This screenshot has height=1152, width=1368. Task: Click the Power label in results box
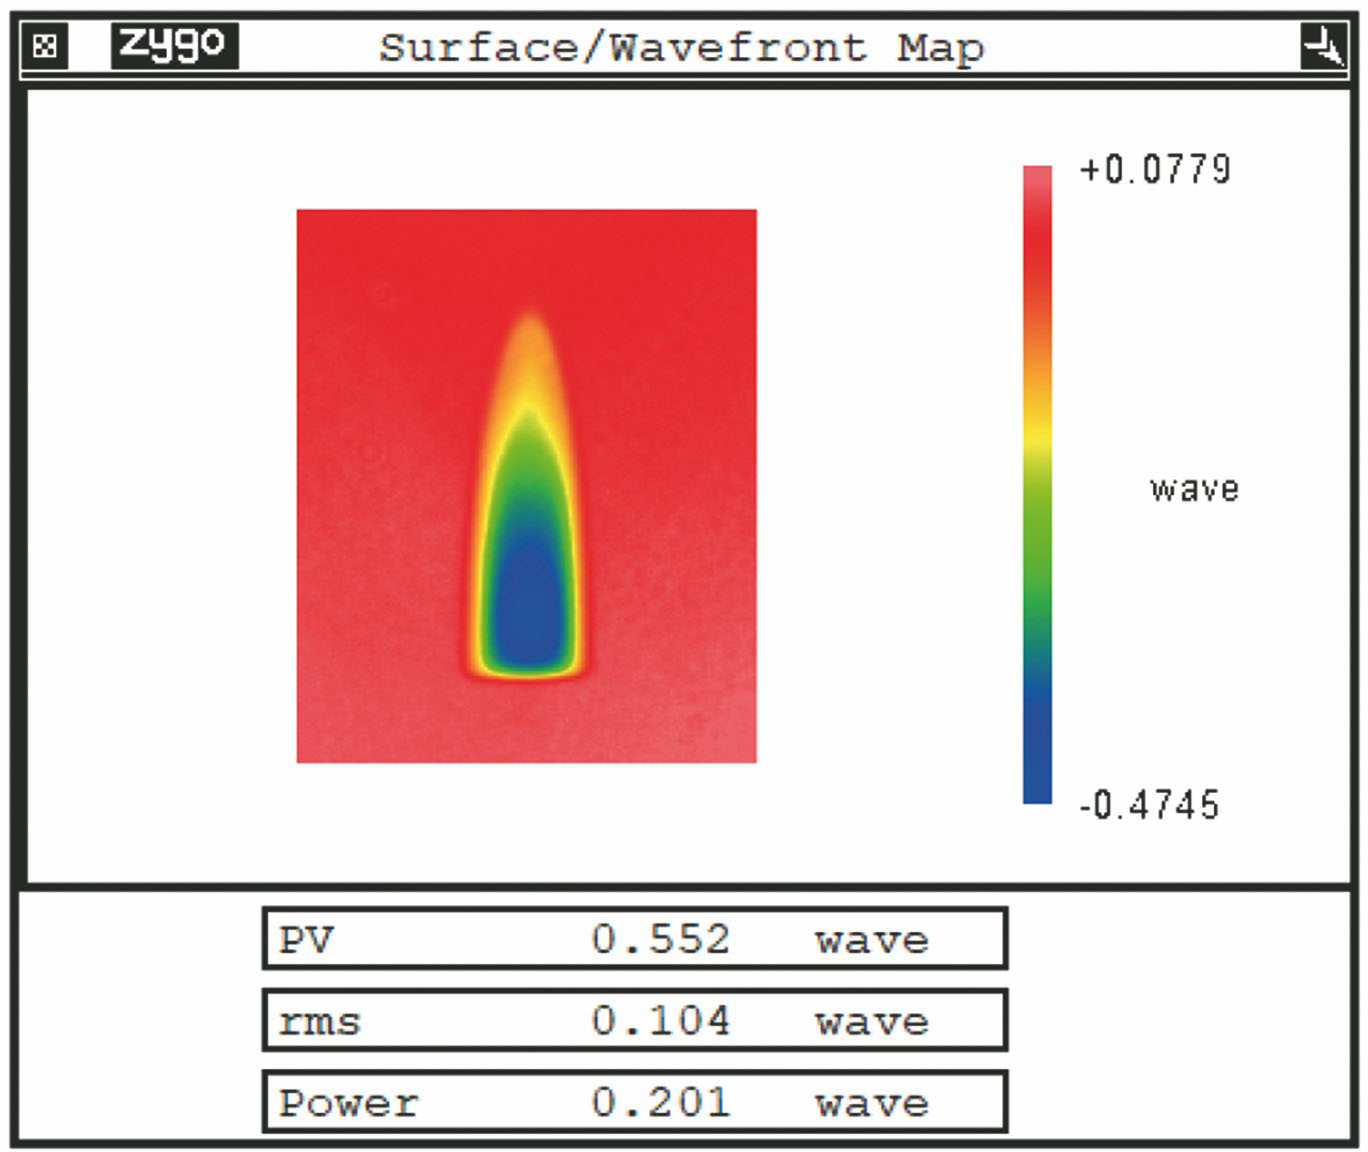tap(348, 1103)
